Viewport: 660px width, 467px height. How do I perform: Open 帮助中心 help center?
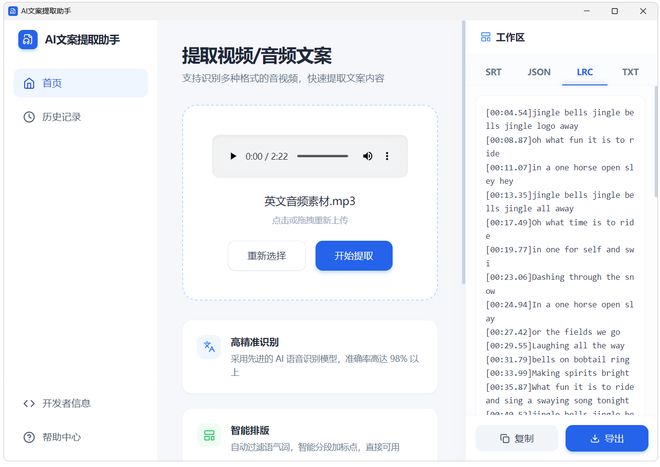click(x=81, y=437)
